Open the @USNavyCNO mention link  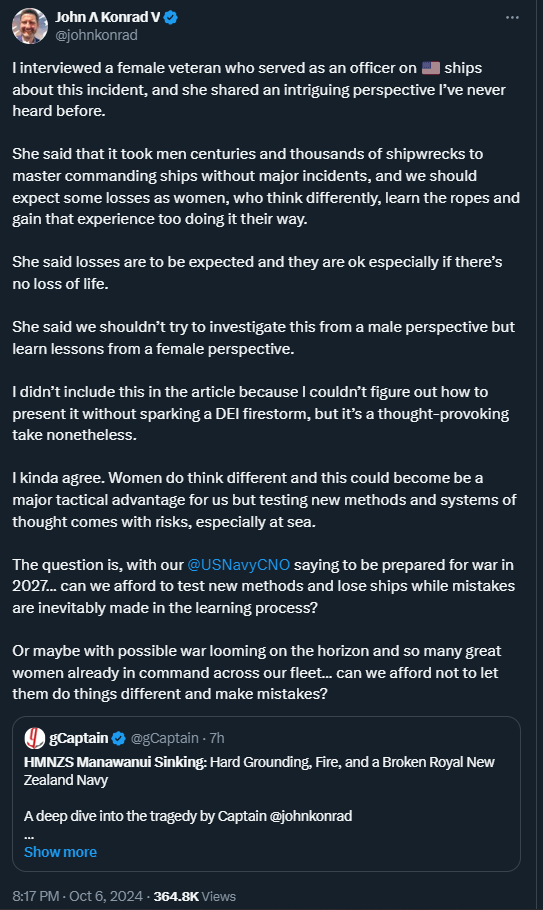[x=238, y=565]
